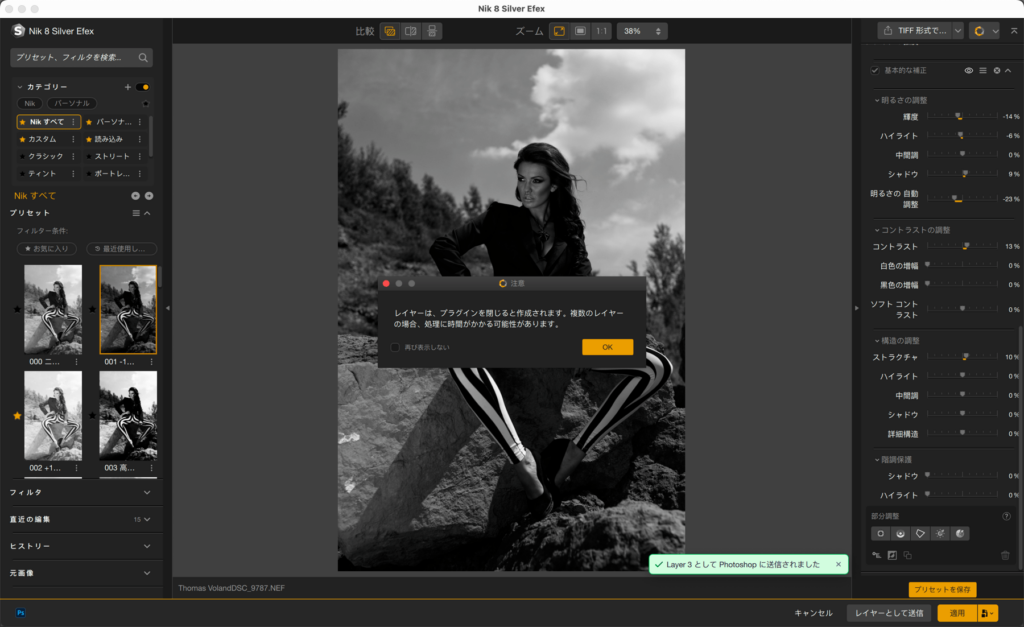Toggle the お気に入り filter chip

tap(46, 249)
